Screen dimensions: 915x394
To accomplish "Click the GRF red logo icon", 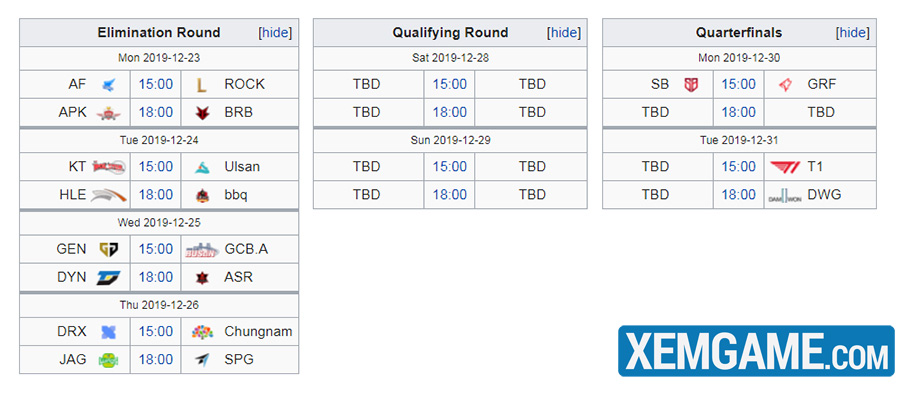I will pos(785,85).
